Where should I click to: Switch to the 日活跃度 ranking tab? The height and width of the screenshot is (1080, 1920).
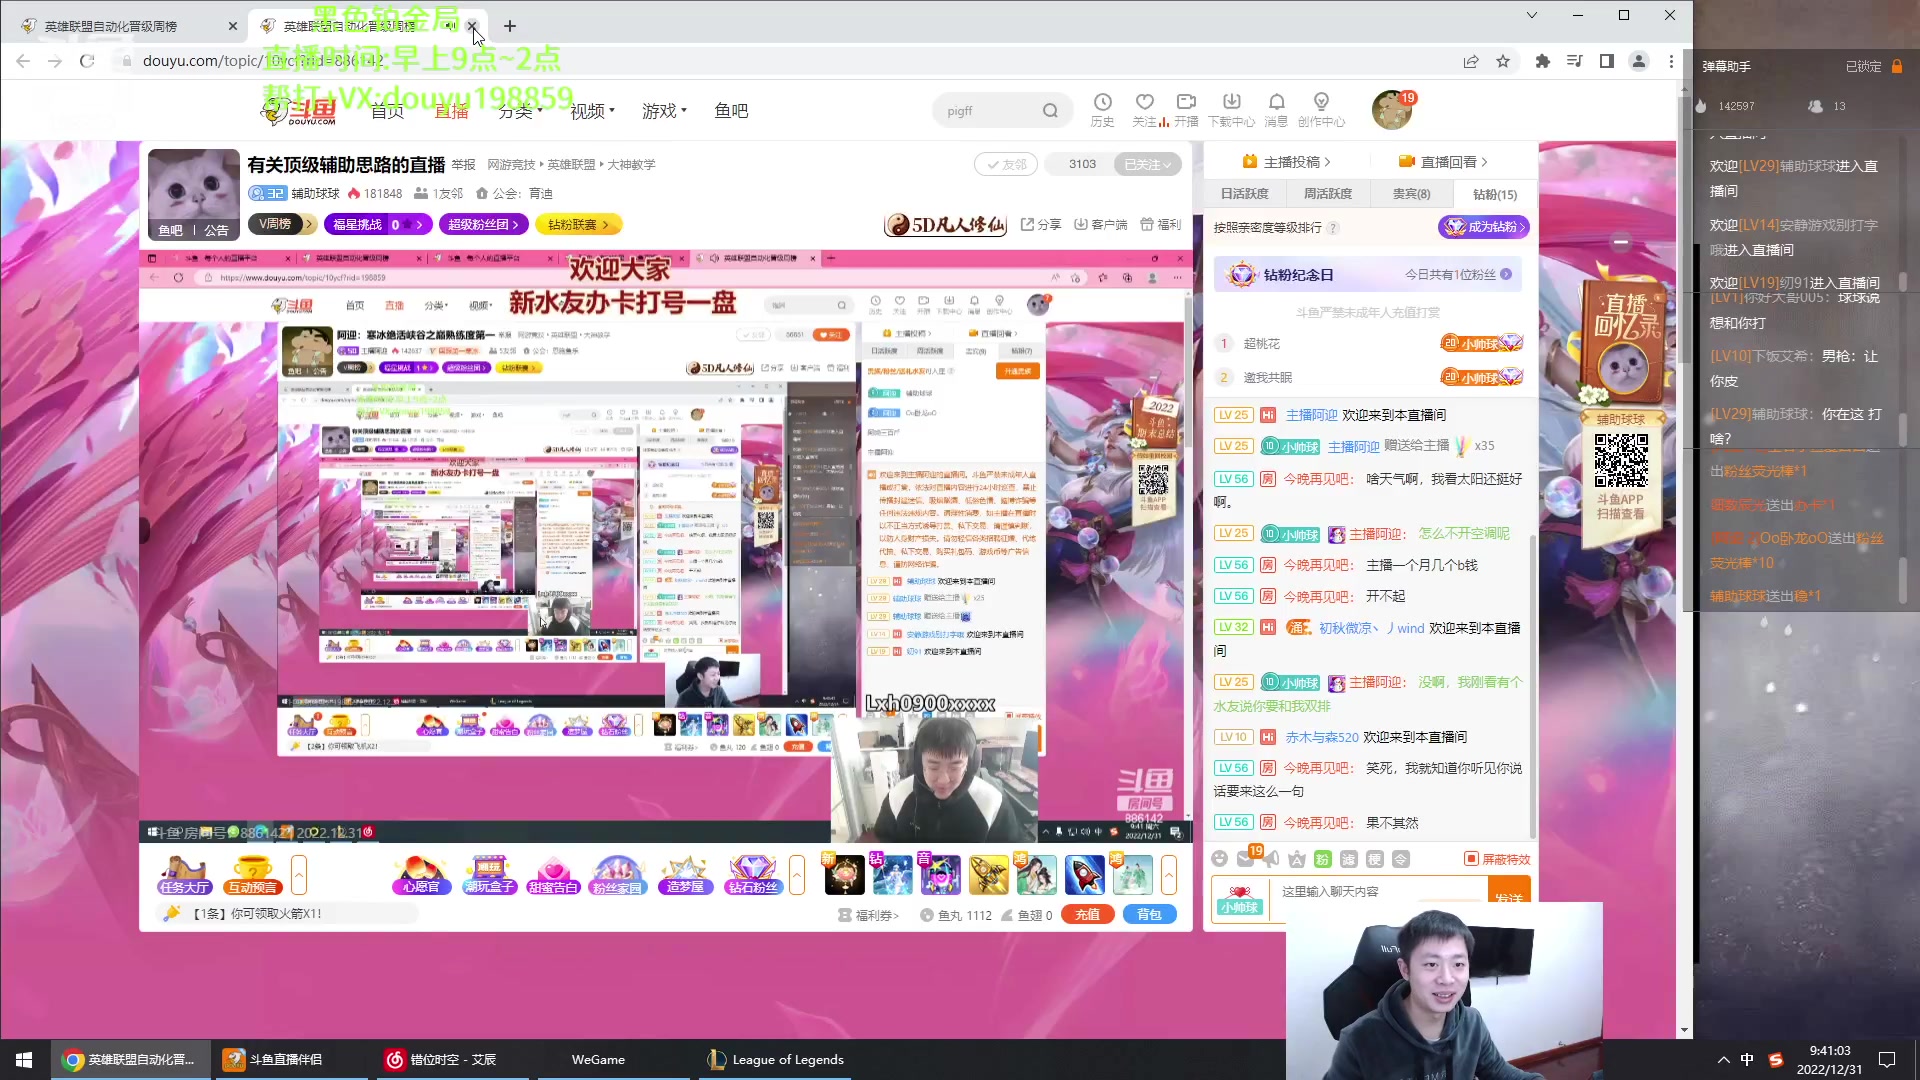tap(1244, 193)
